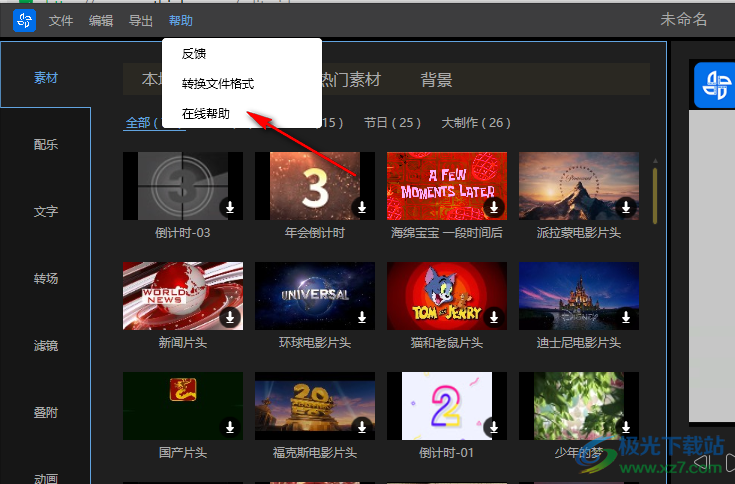Click the 海绵宝宝 一段时间后 caption
This screenshot has width=735, height=484.
(447, 233)
